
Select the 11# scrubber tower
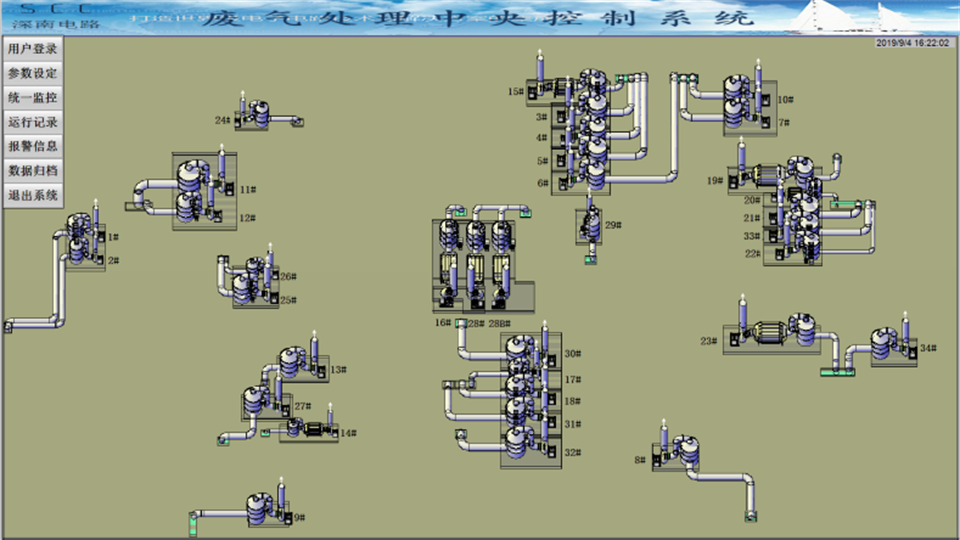[188, 180]
